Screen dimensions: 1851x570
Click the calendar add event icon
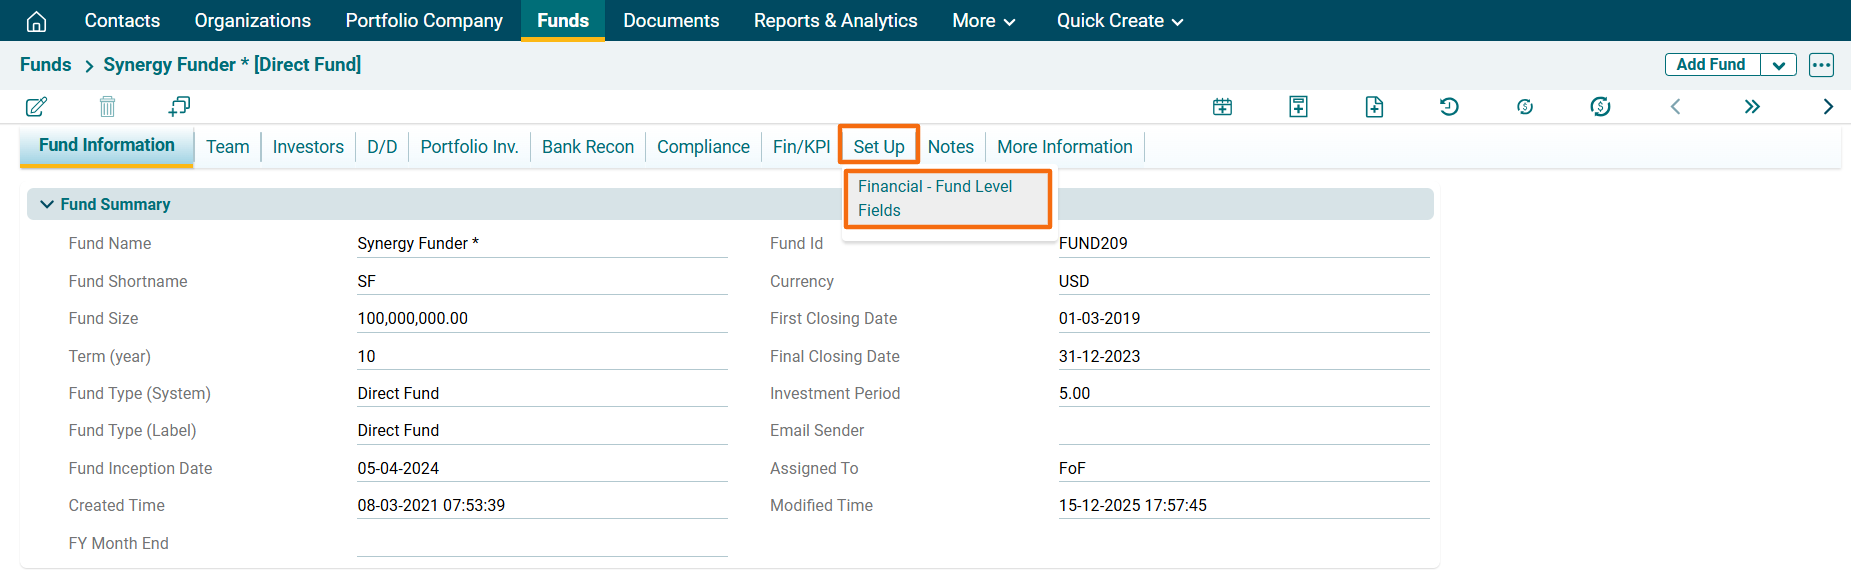(1222, 107)
